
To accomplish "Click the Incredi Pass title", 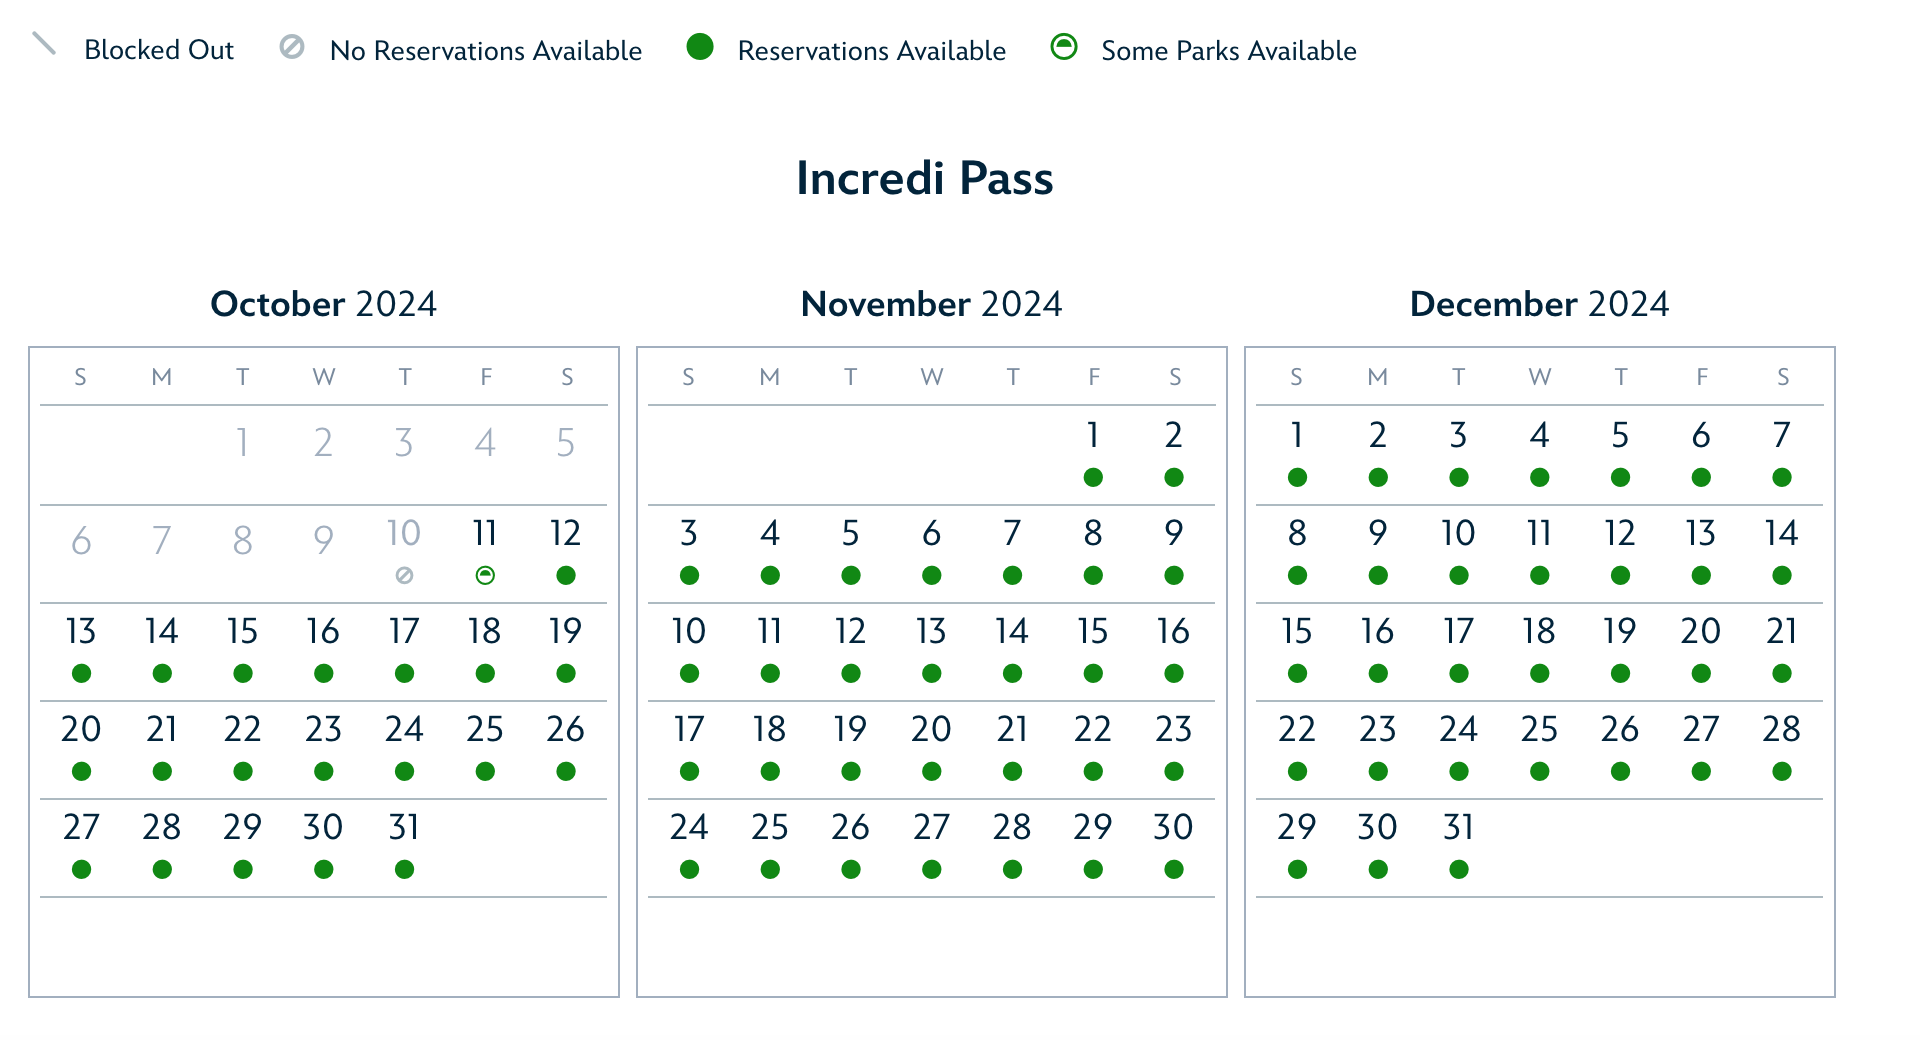I will tap(925, 178).
